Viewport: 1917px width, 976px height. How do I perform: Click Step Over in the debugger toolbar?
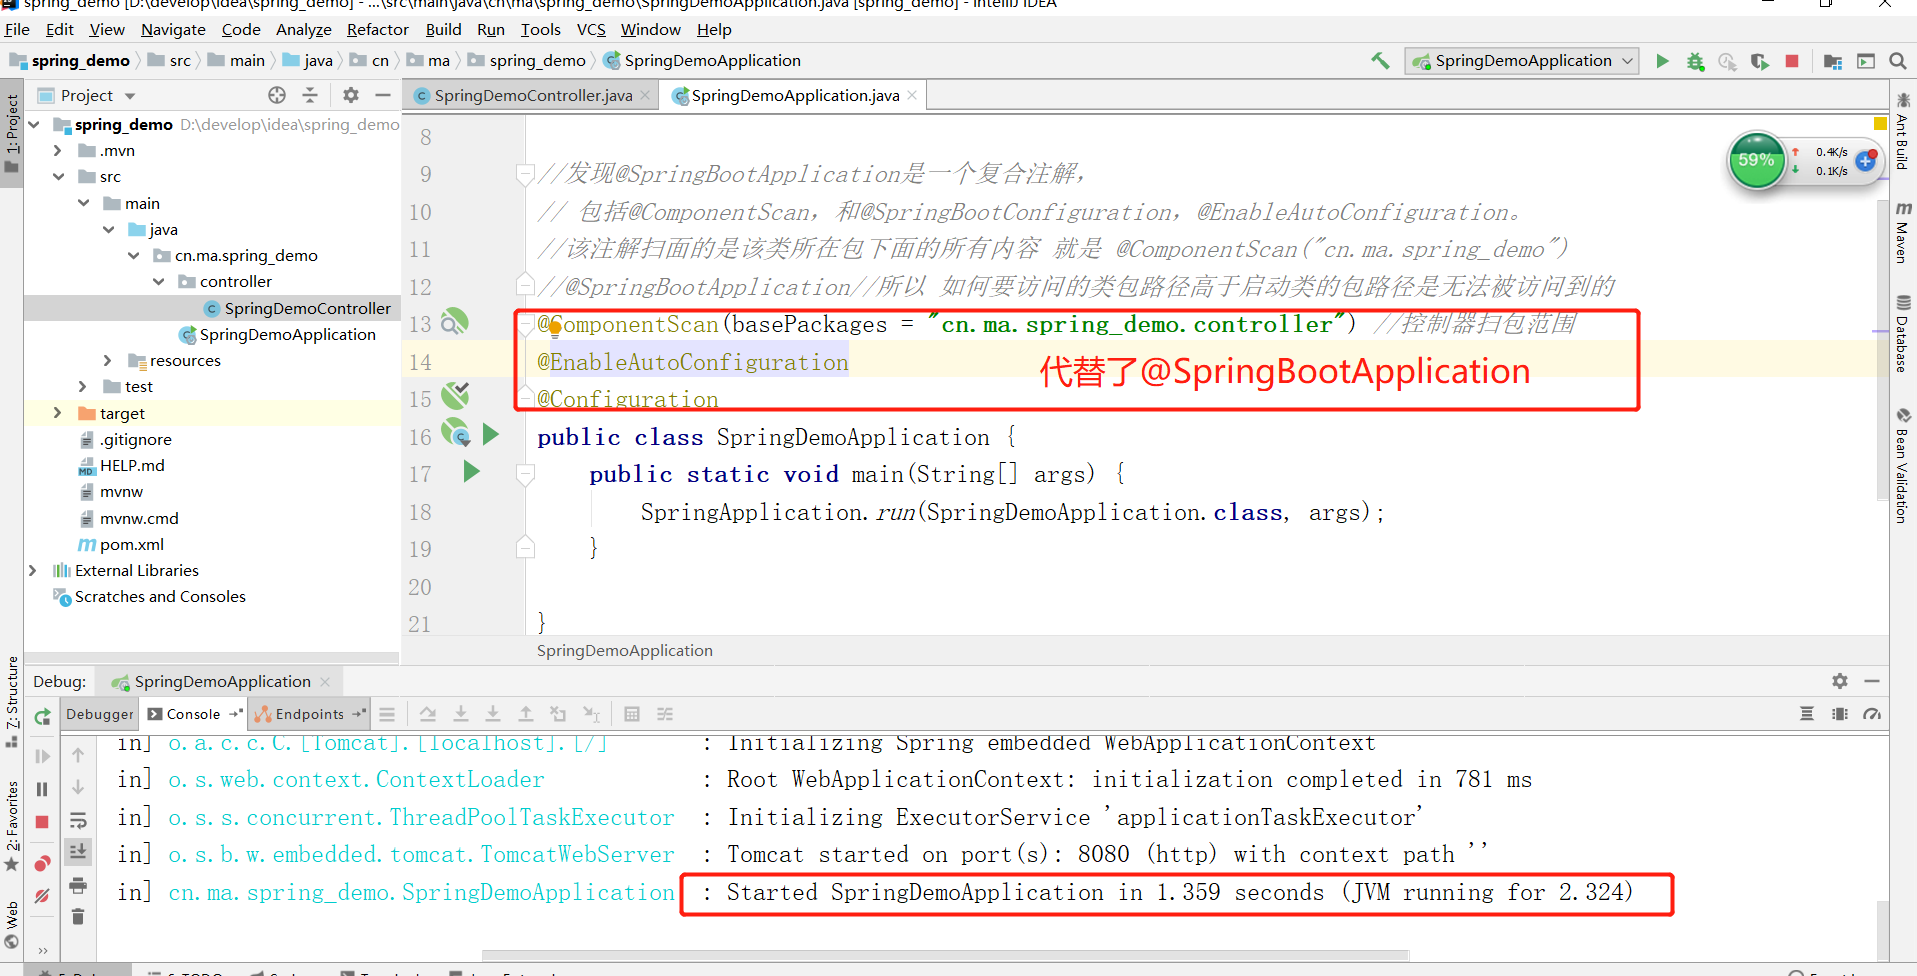(x=428, y=714)
